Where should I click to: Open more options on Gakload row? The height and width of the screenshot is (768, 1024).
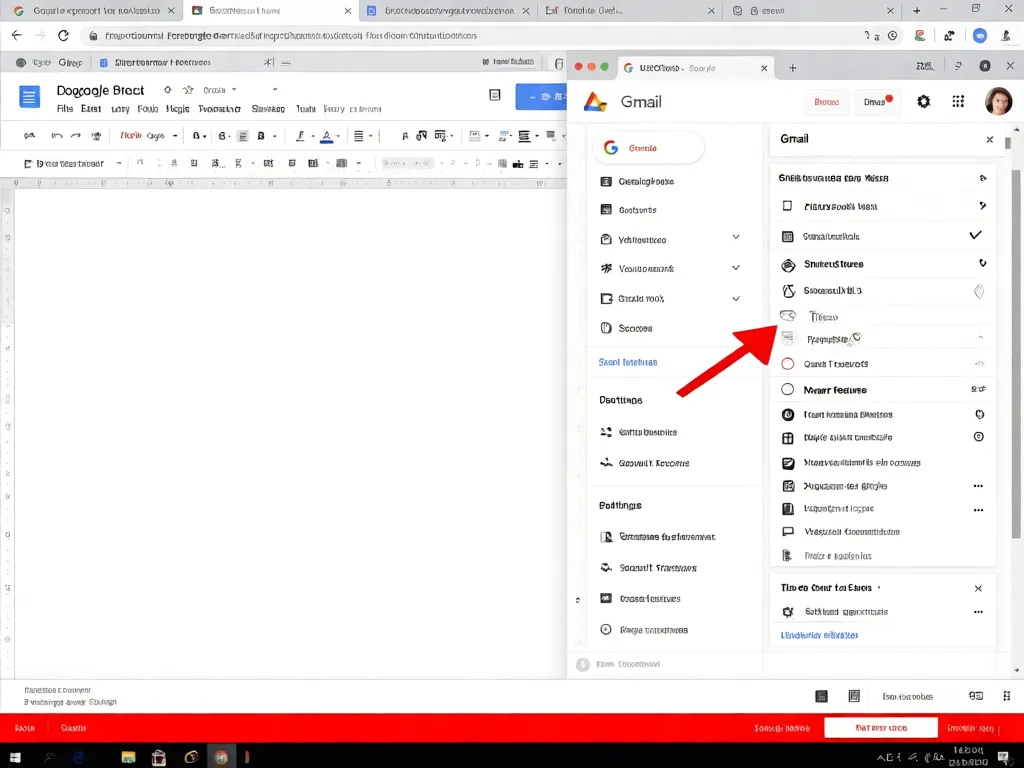pos(978,612)
